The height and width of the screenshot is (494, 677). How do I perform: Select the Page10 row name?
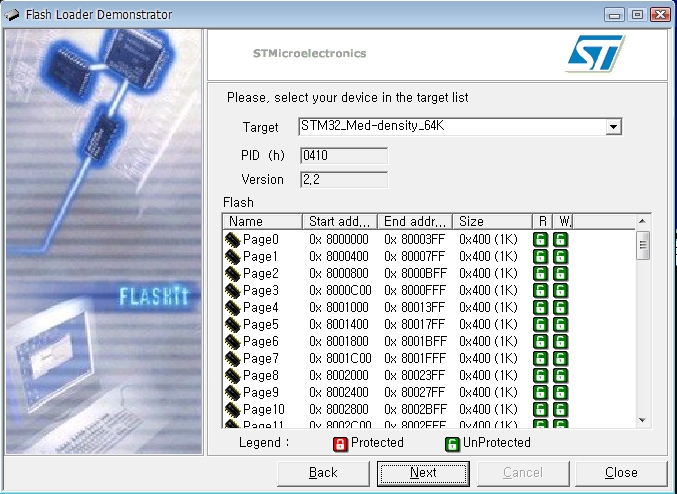coord(264,409)
